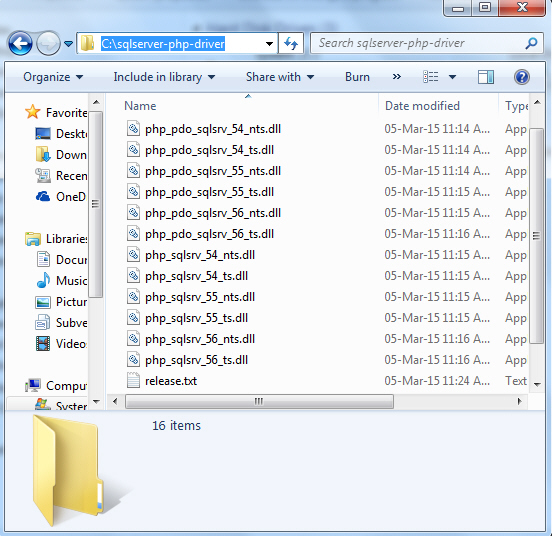Click the search magnifier icon
The width and height of the screenshot is (552, 536).
point(531,43)
